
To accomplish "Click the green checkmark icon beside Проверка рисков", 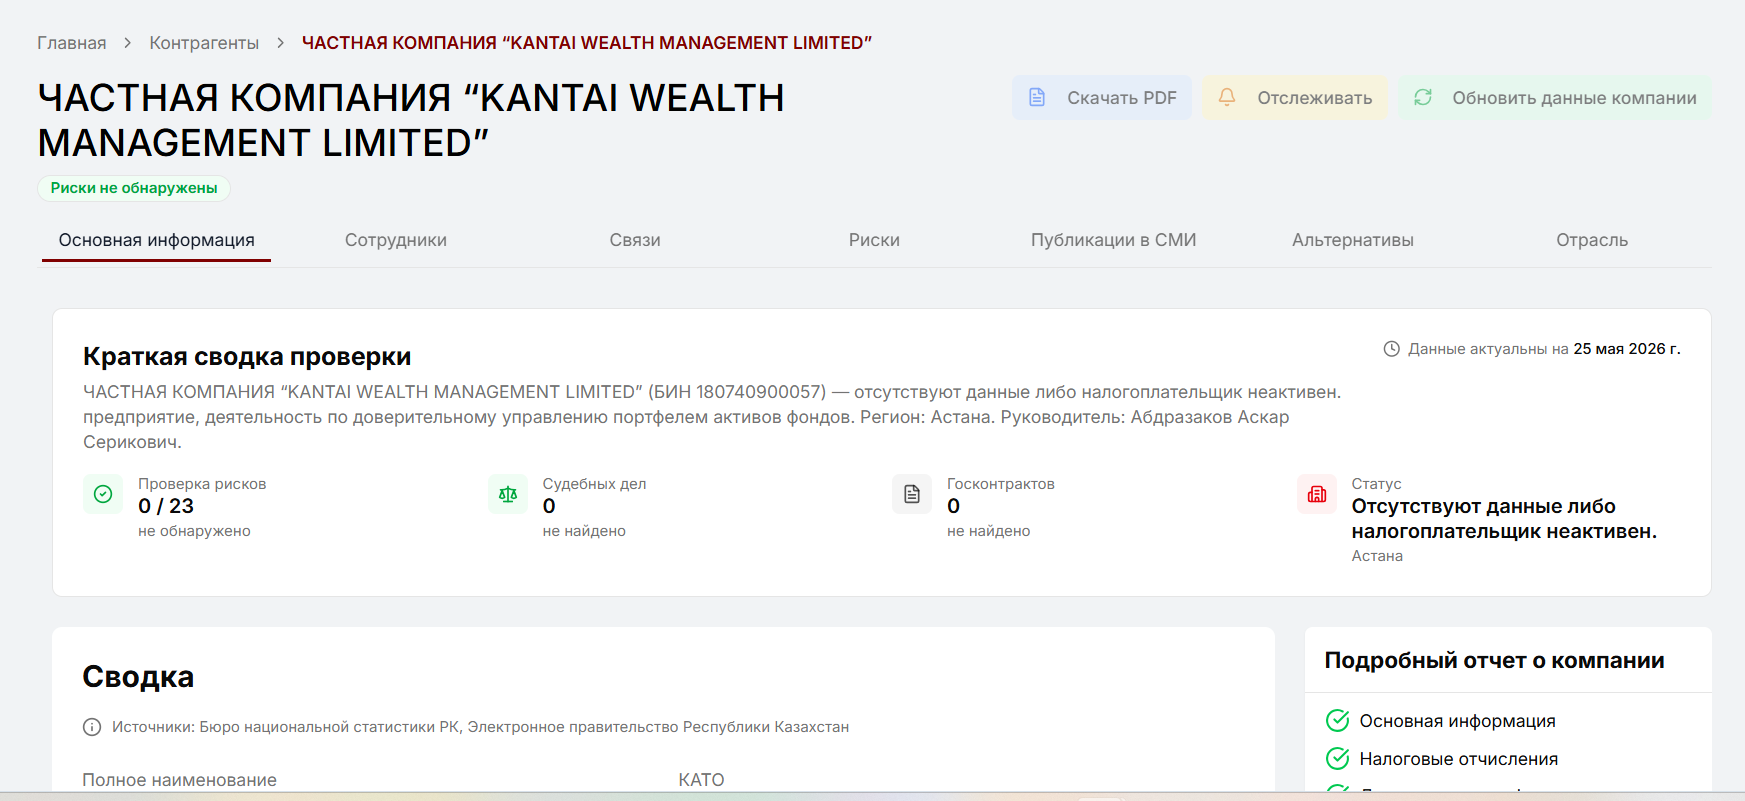I will (103, 494).
